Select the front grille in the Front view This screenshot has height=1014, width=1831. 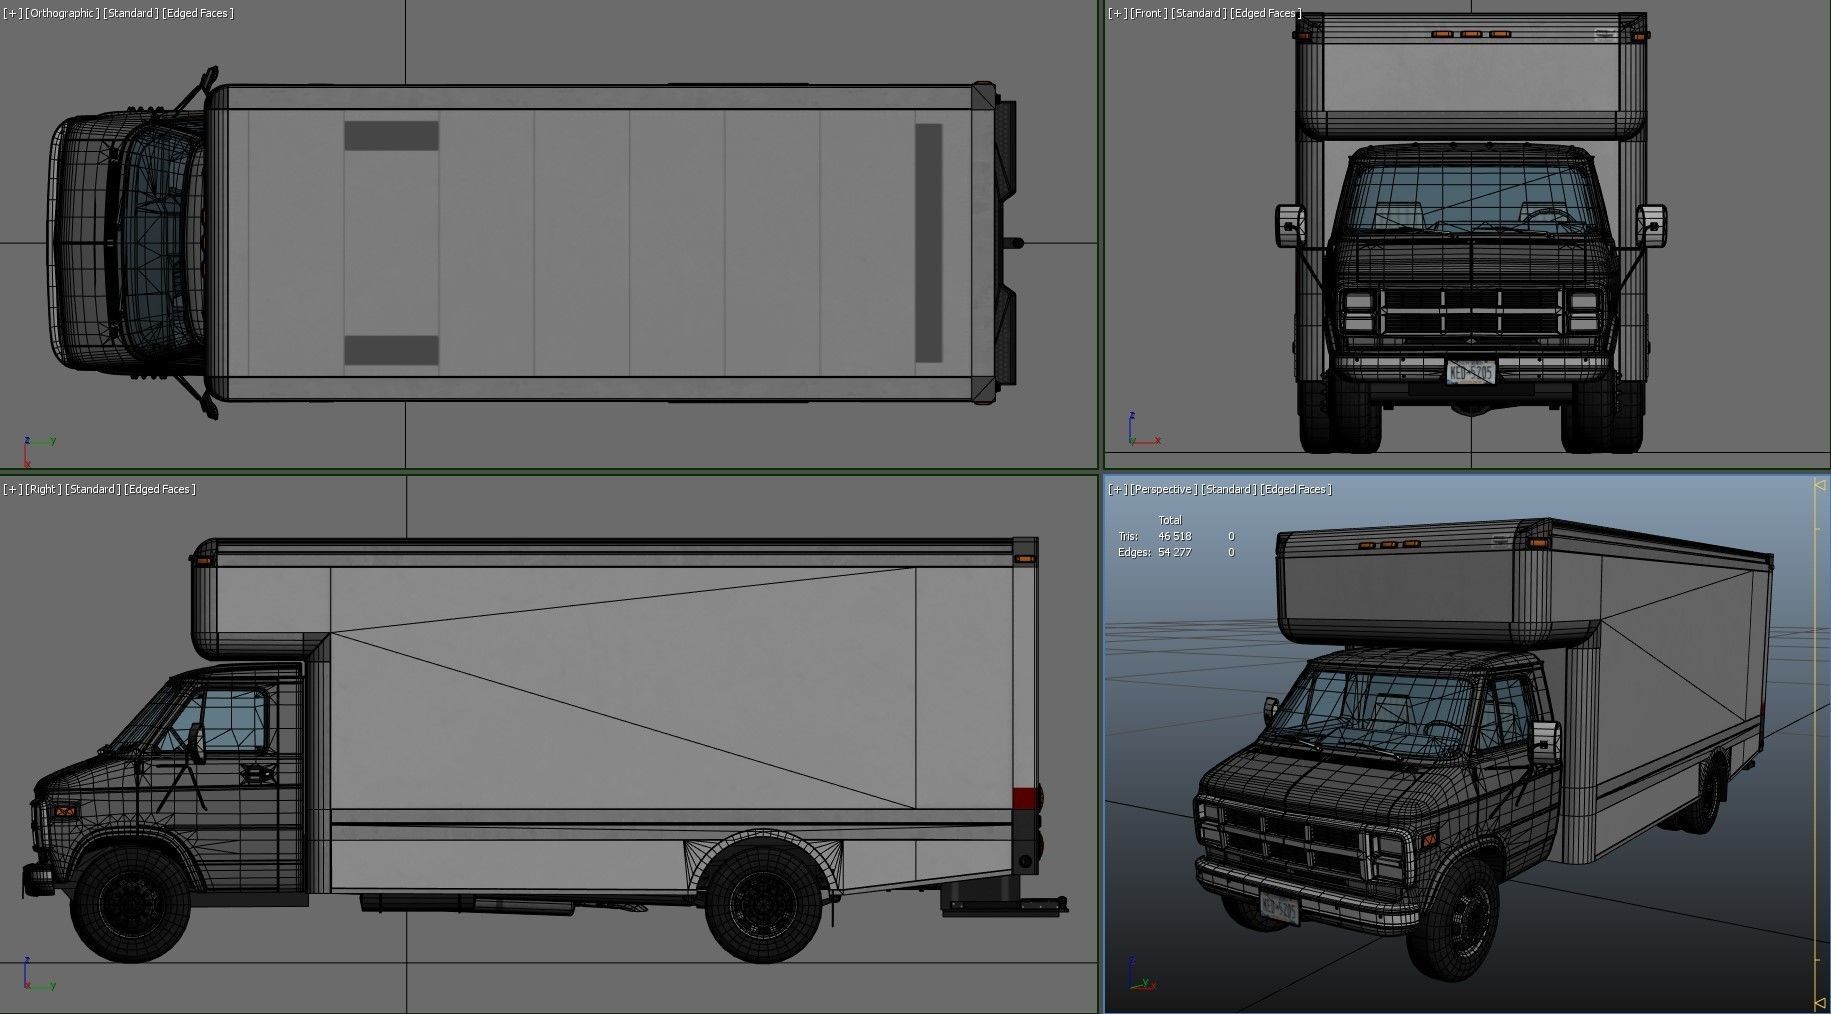[1471, 312]
